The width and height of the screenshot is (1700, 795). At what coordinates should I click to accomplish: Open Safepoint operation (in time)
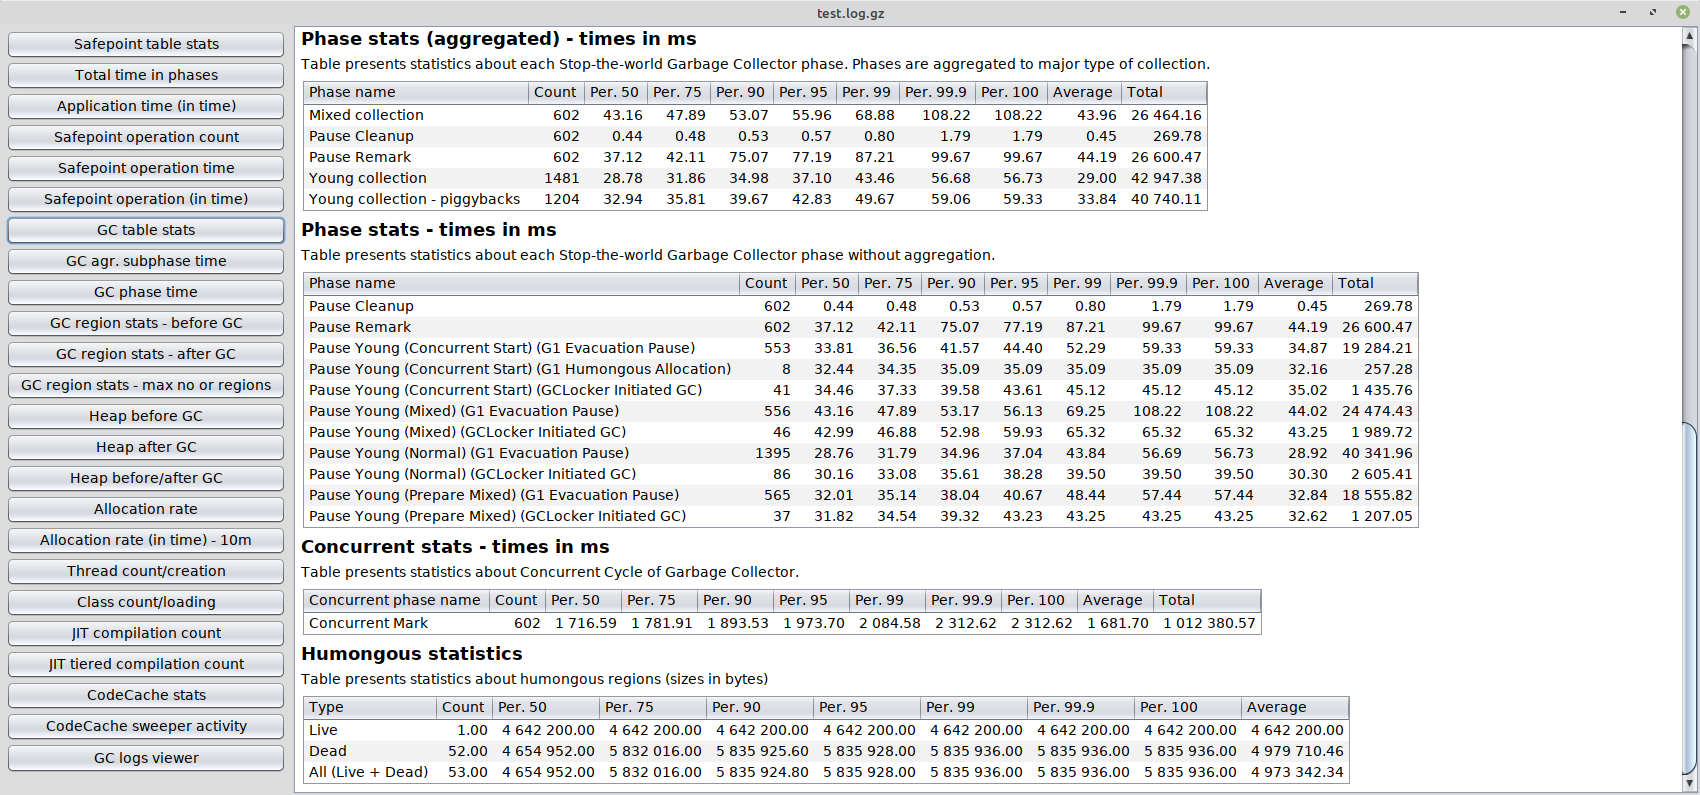pyautogui.click(x=146, y=199)
